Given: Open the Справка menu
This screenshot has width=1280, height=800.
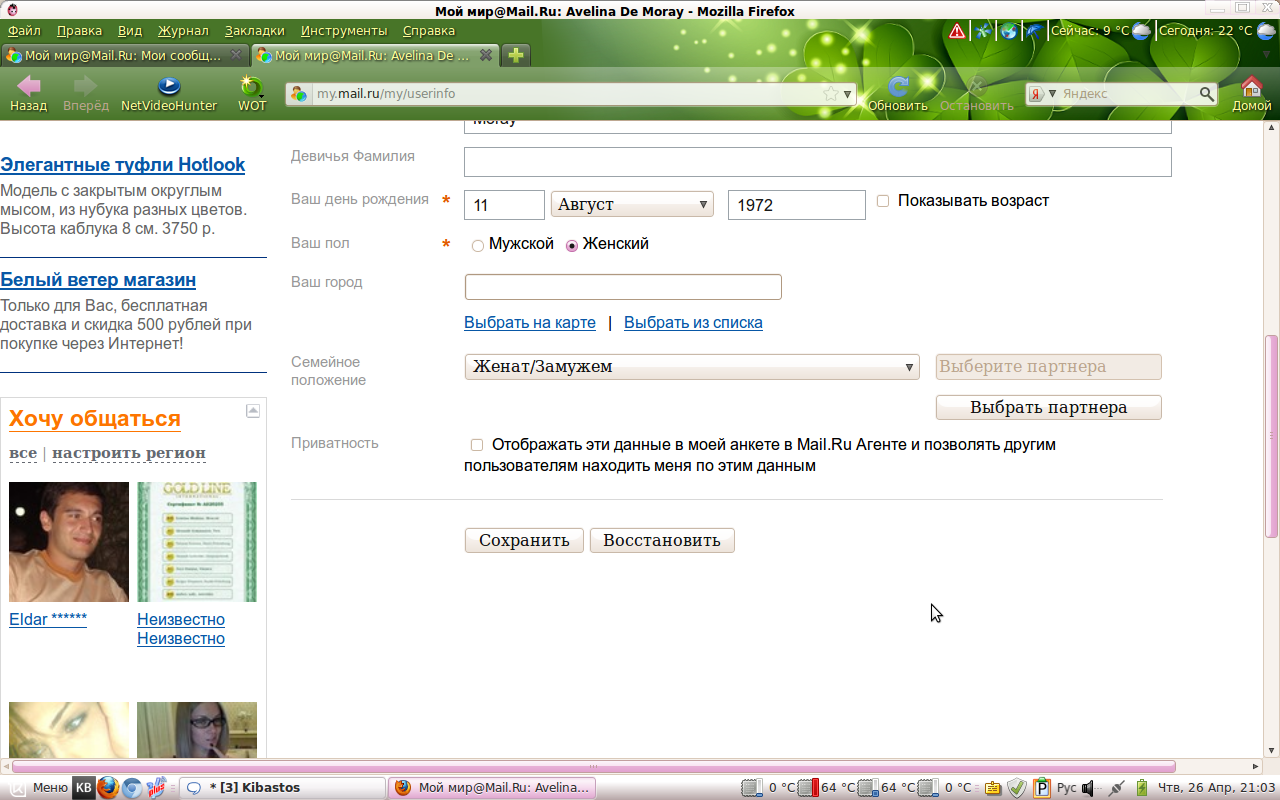Looking at the screenshot, I should pyautogui.click(x=428, y=31).
